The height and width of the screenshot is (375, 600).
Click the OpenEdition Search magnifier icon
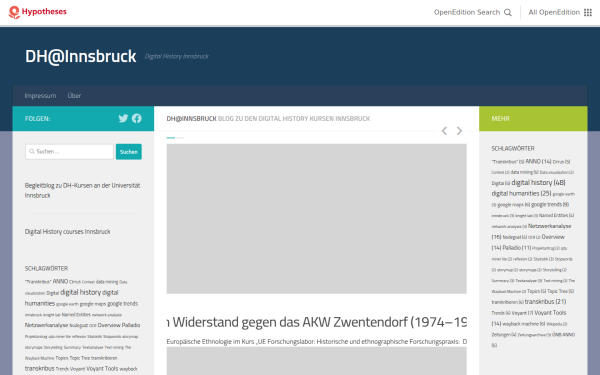[508, 12]
